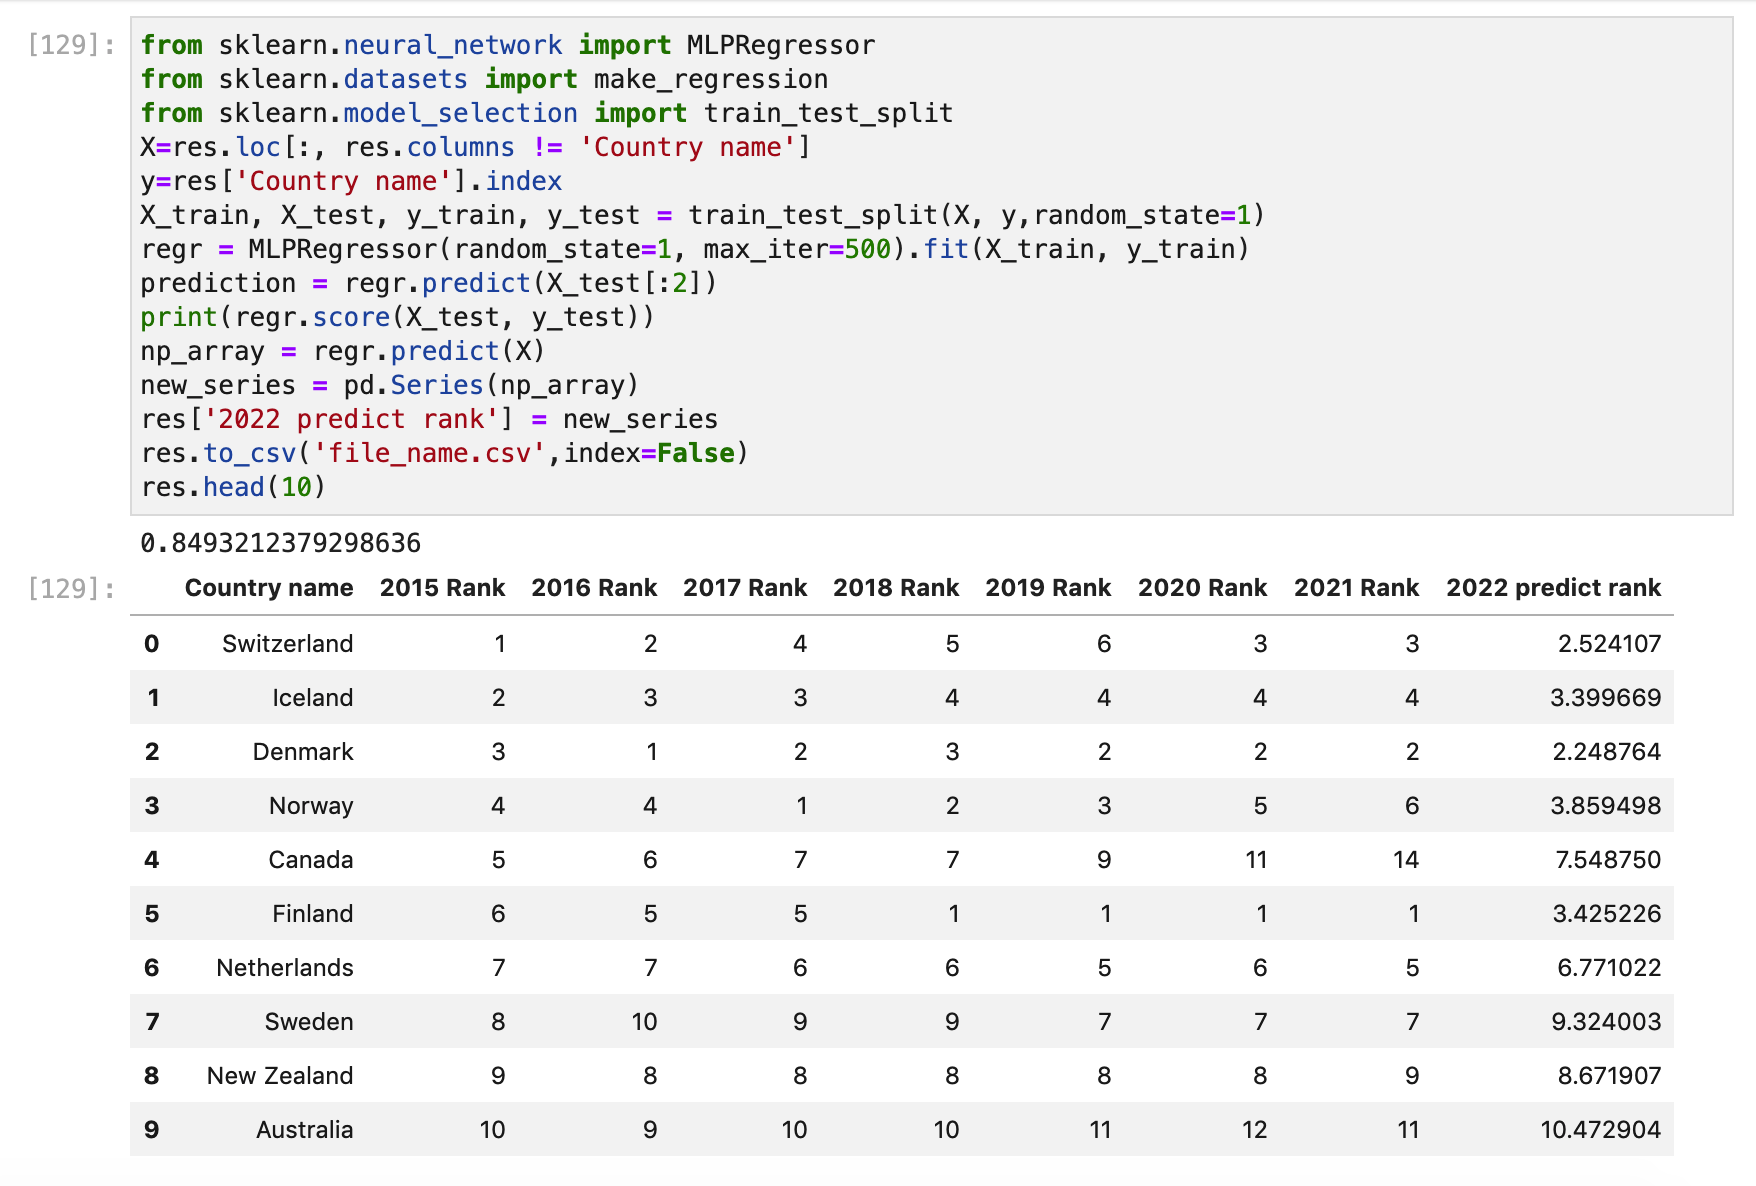Click Norway's 2017 Rank value 1
The width and height of the screenshot is (1756, 1186).
coord(801,806)
